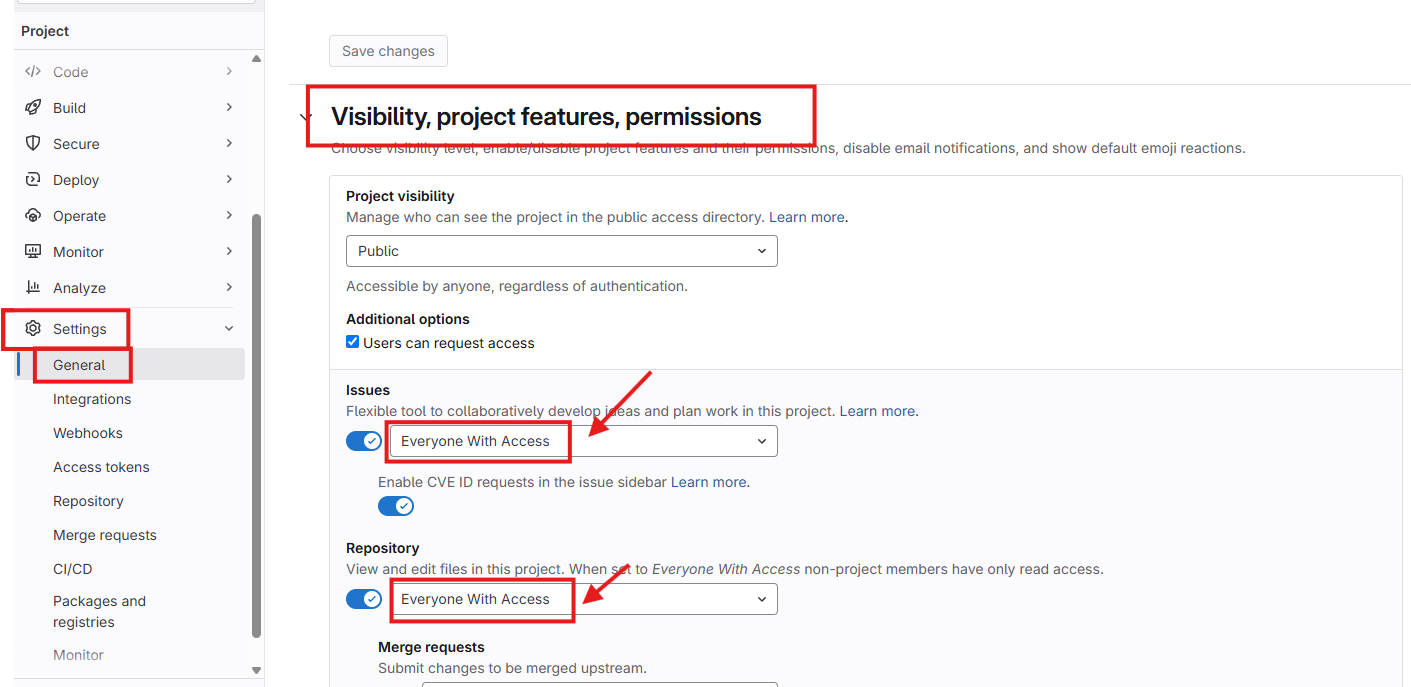The height and width of the screenshot is (687, 1411).
Task: Click the Analyze chart icon
Action: [x=33, y=288]
